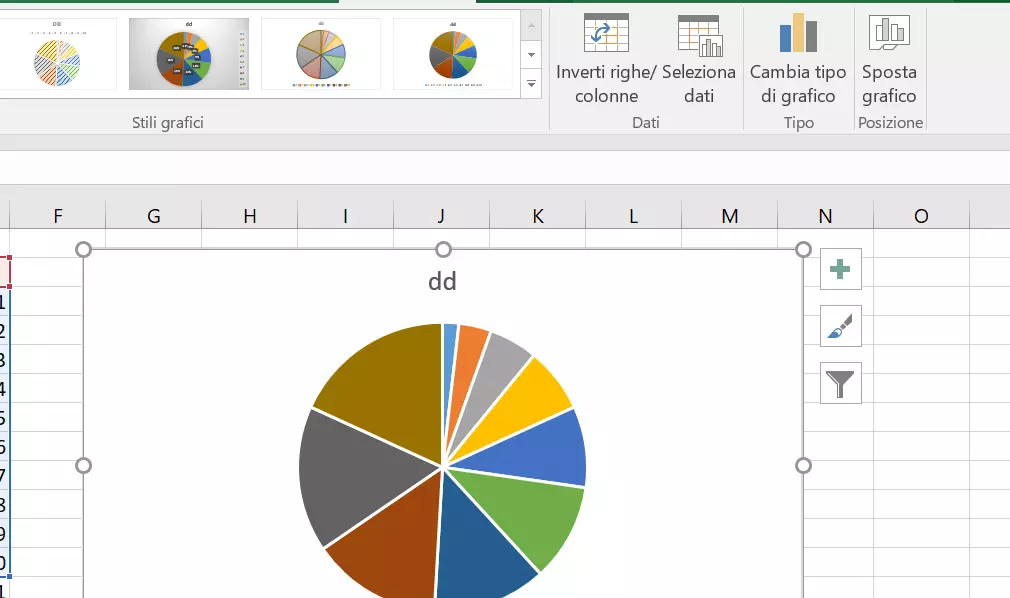Open chart filters funnel button
Viewport: 1010px width, 598px height.
(x=841, y=383)
